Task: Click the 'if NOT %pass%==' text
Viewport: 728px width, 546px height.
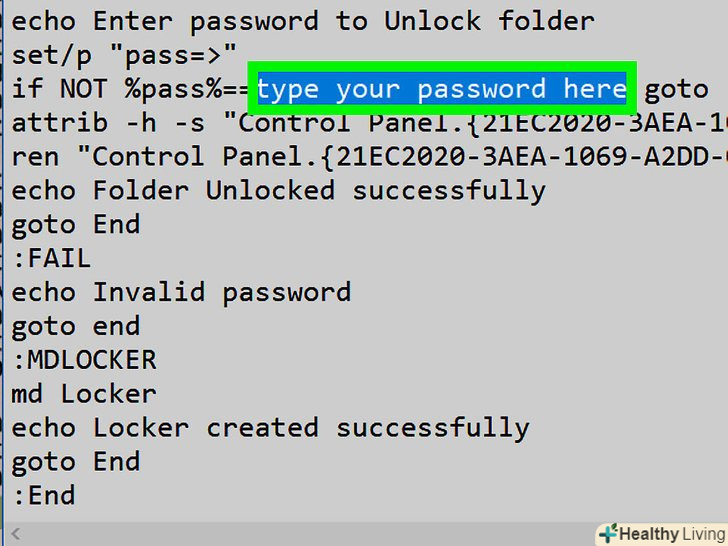Action: [134, 89]
